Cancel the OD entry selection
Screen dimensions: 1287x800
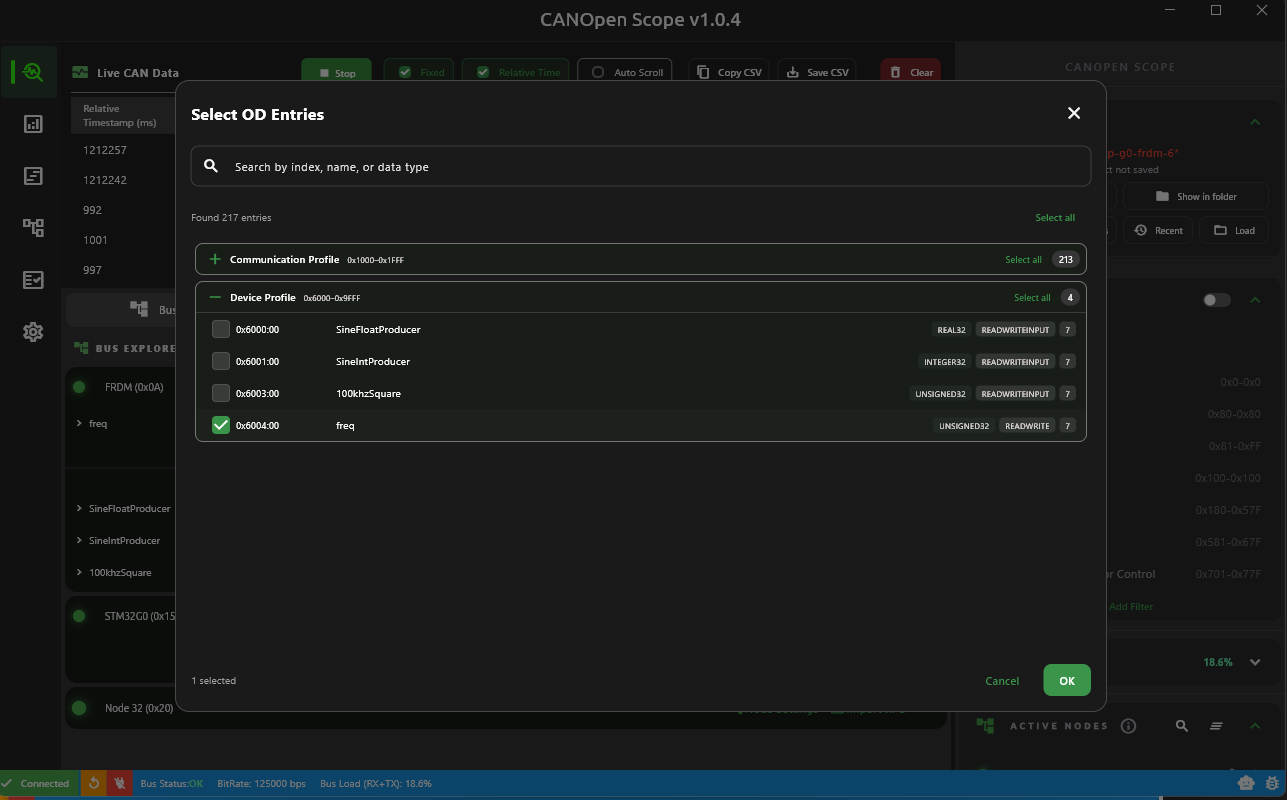[1002, 681]
